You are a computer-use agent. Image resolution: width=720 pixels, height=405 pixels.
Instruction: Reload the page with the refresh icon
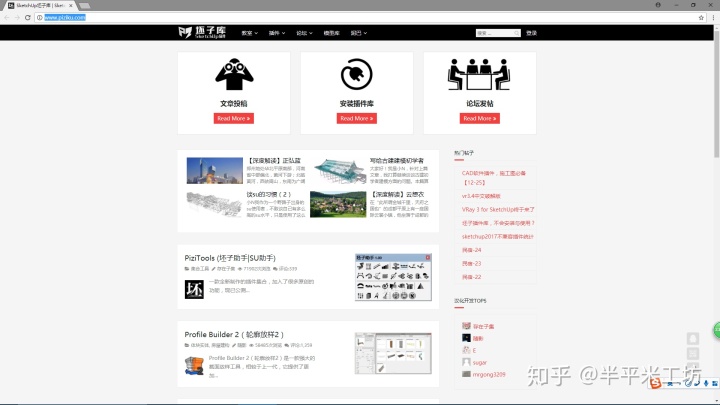28,17
